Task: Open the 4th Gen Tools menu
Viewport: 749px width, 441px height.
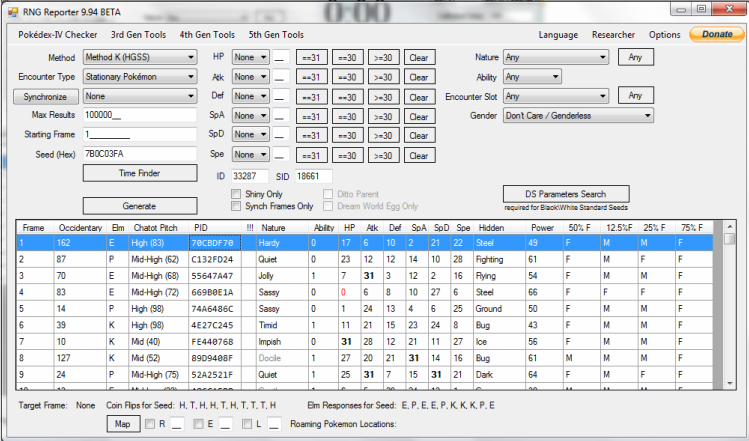Action: click(x=207, y=34)
